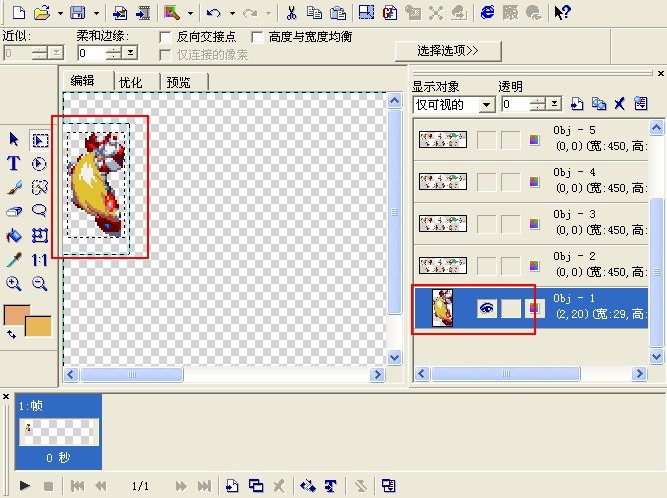Select the Transform tool
667x498 pixels.
(40, 235)
